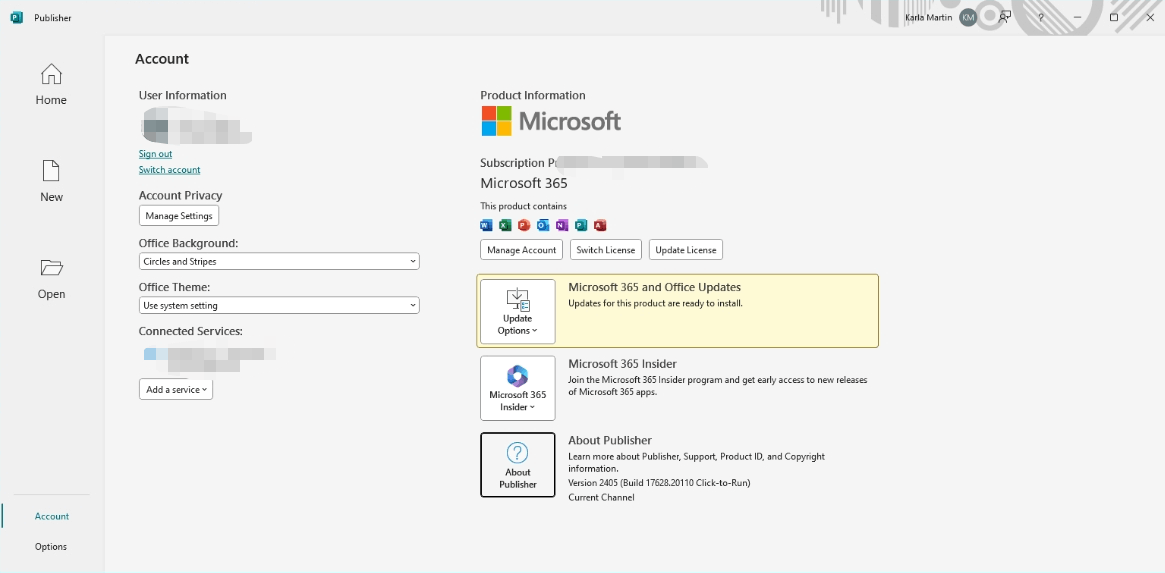Open the New publication page
This screenshot has width=1165, height=573.
tap(51, 181)
